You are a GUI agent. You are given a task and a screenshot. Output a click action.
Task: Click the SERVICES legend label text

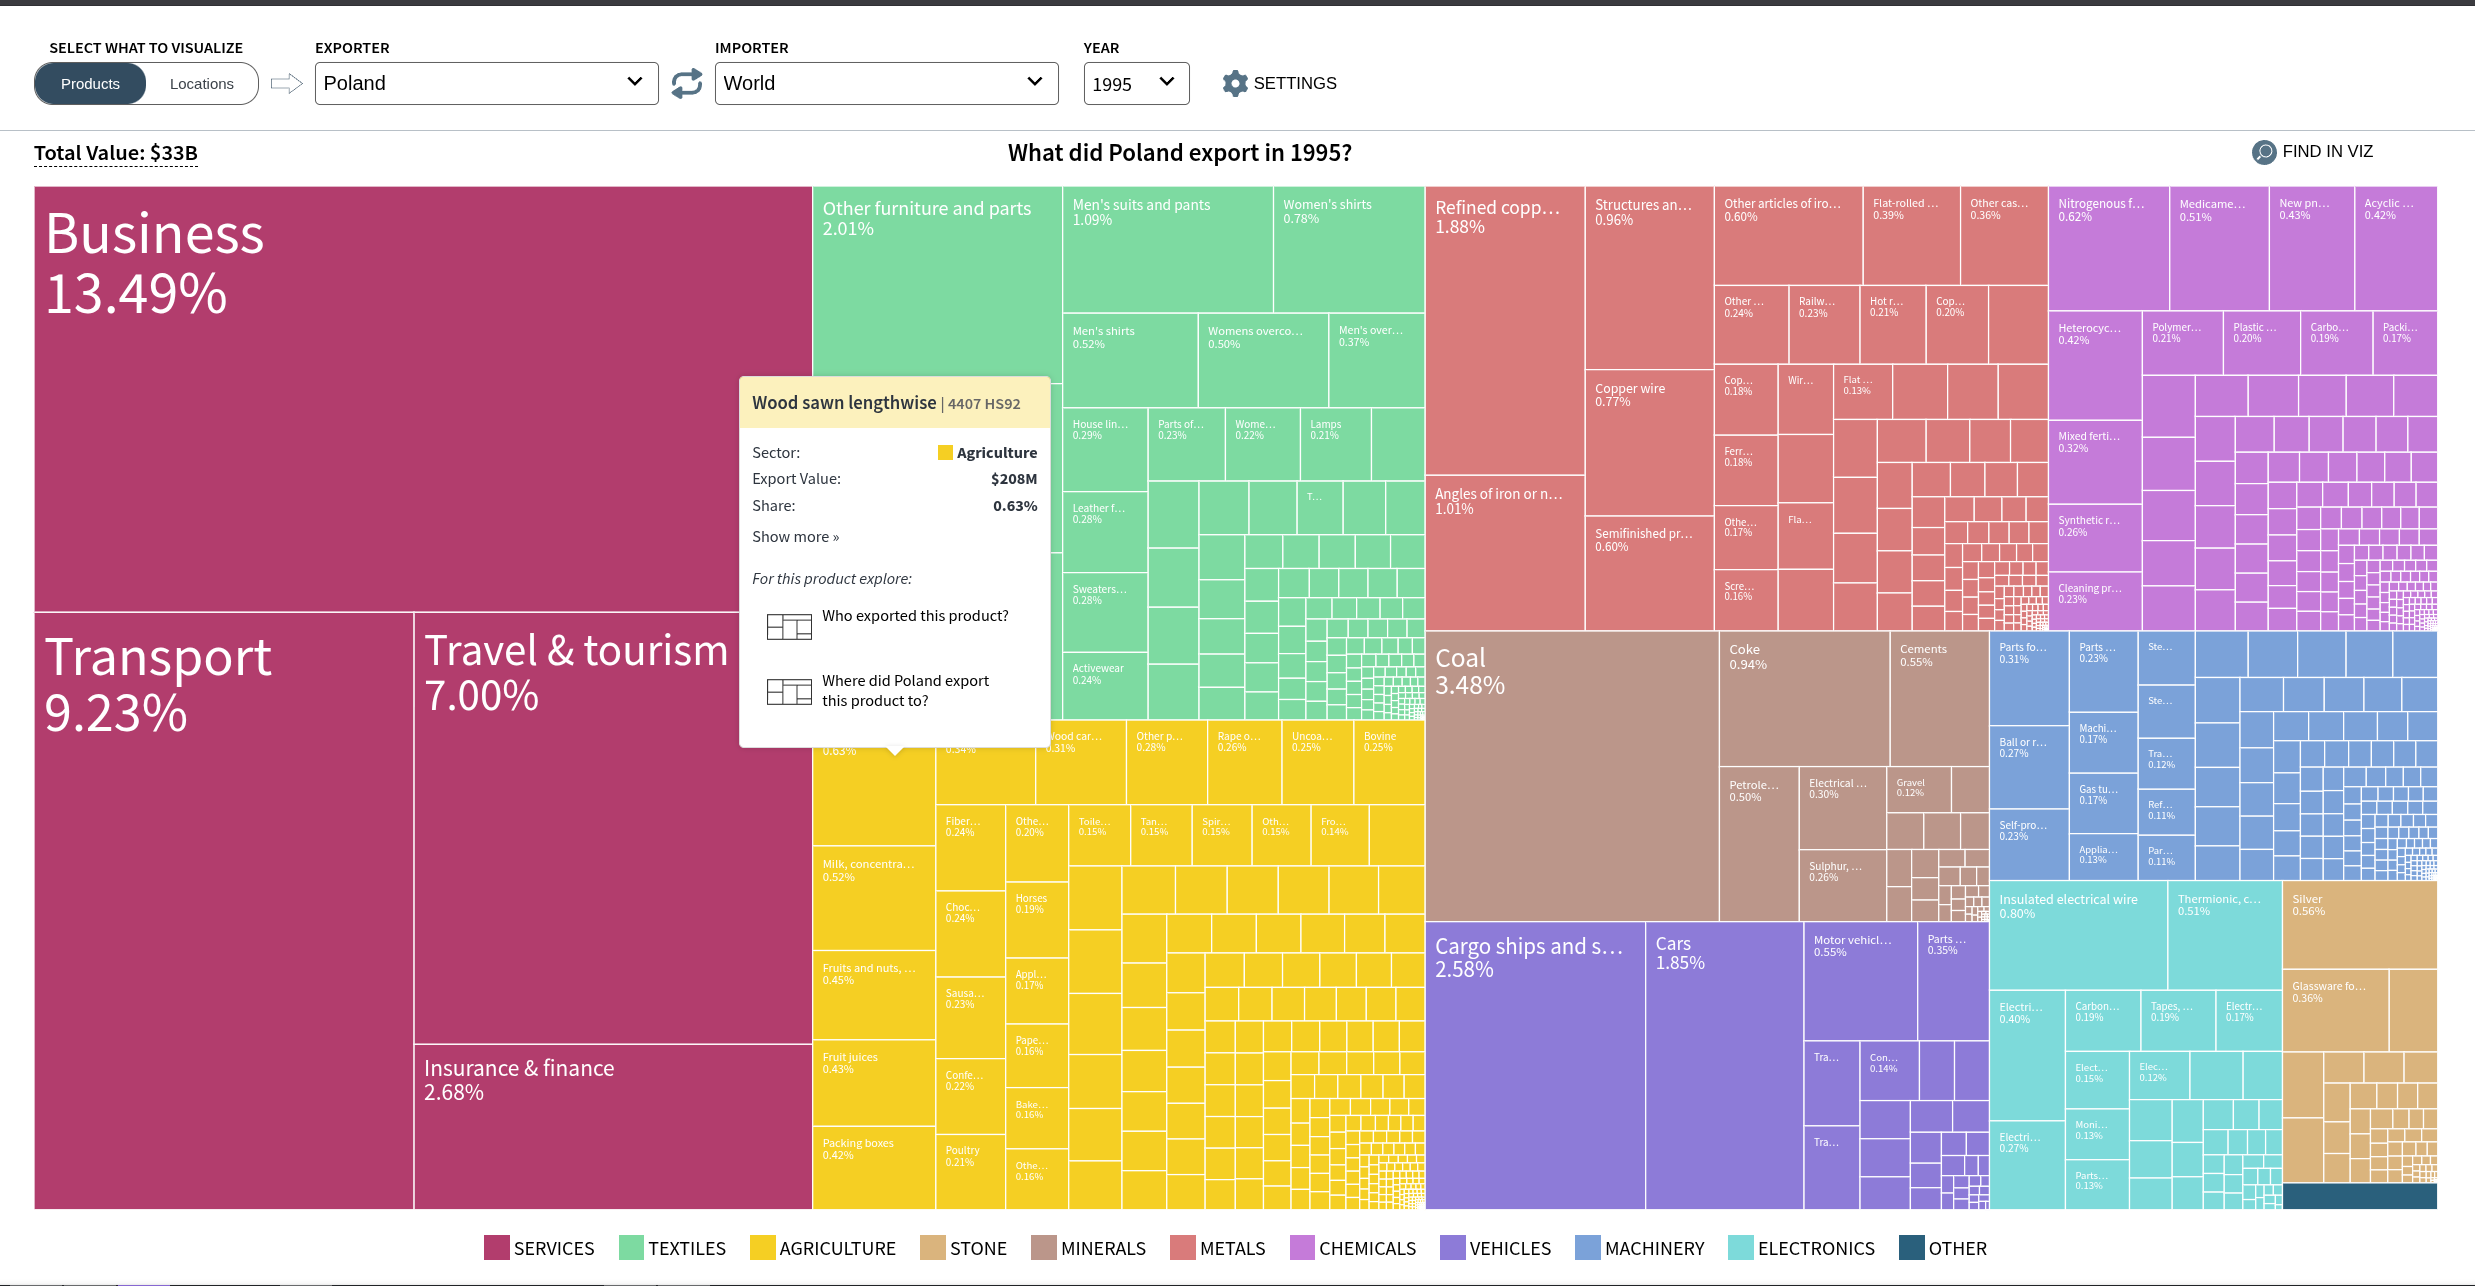pyautogui.click(x=554, y=1248)
